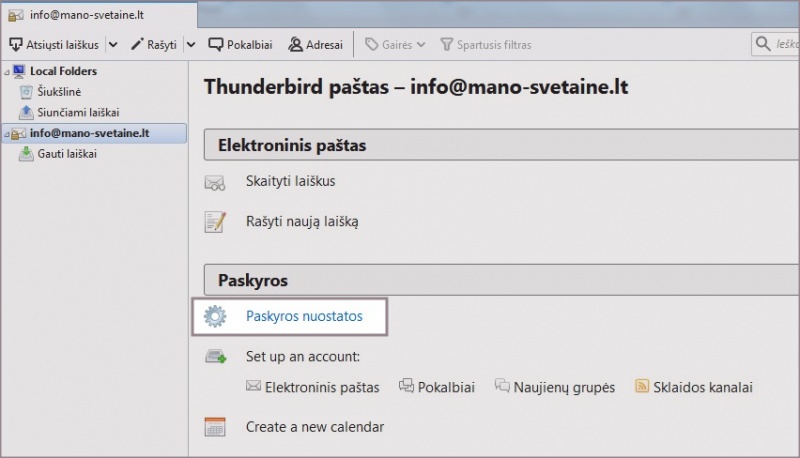This screenshot has height=458, width=800.
Task: Click the read mail envelope icon
Action: coord(215,183)
